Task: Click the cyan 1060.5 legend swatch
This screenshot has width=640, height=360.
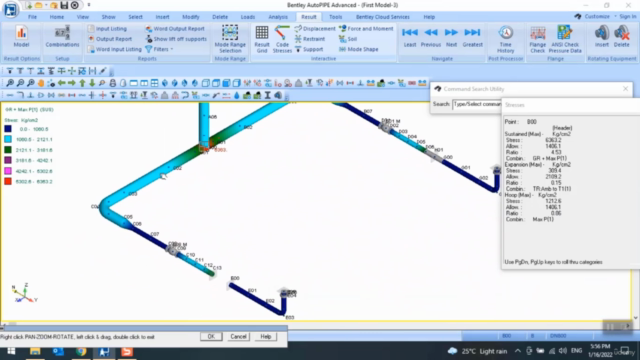Action: click(x=8, y=139)
